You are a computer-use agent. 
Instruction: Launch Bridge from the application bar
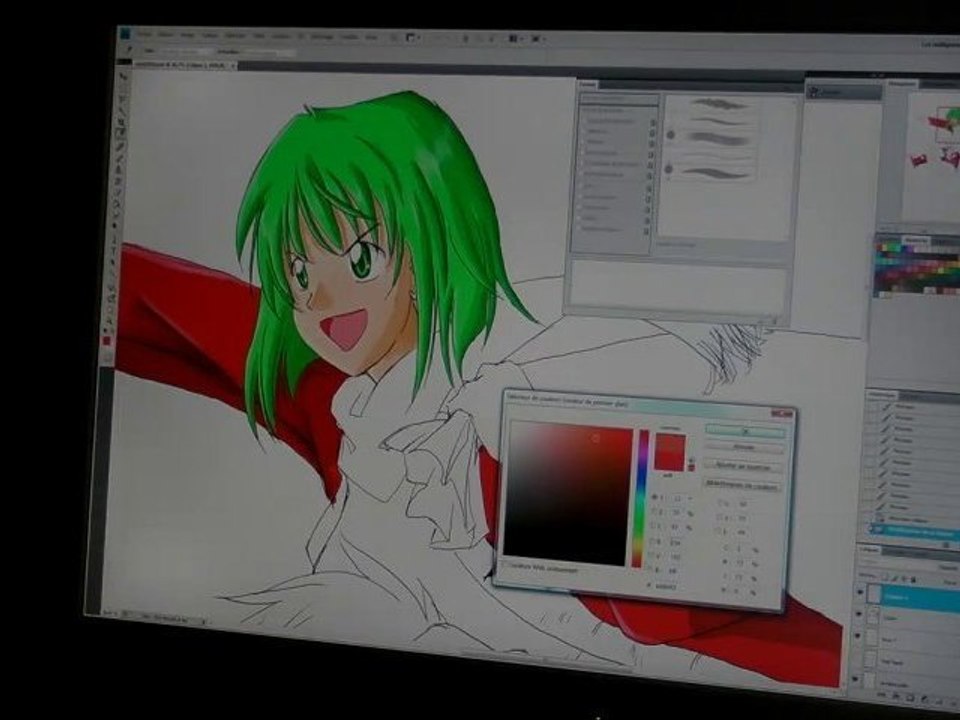point(395,37)
